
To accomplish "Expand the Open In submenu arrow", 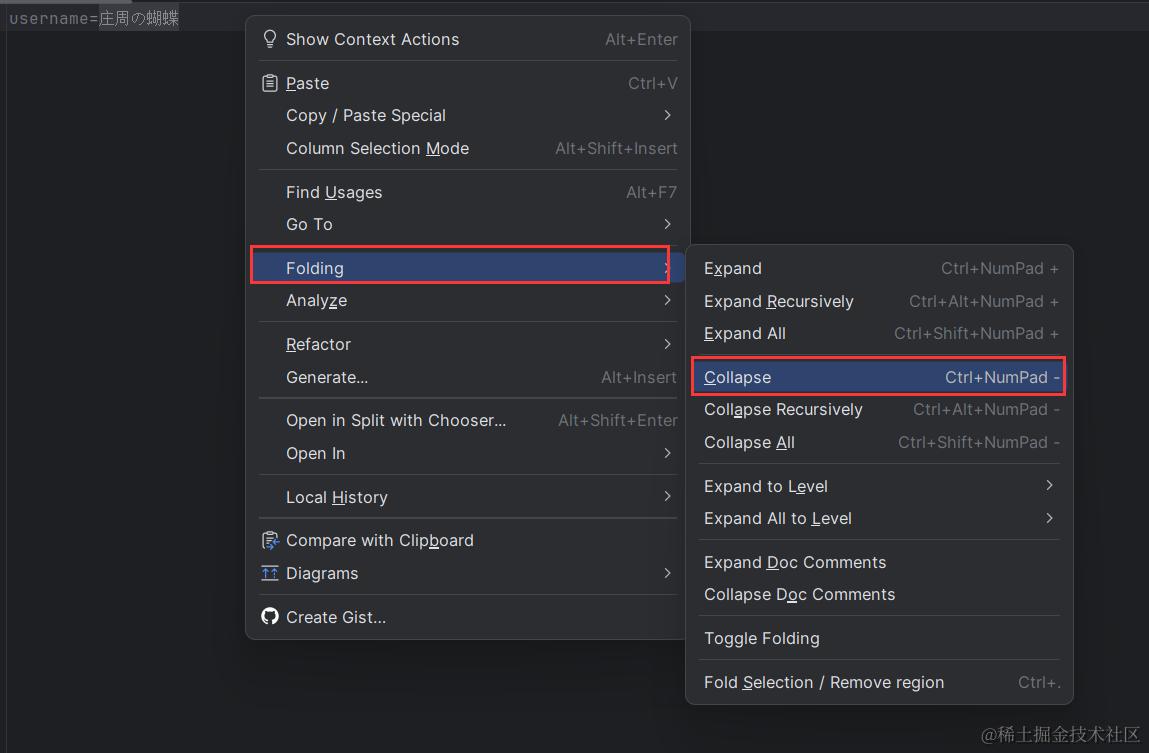I will [x=667, y=453].
